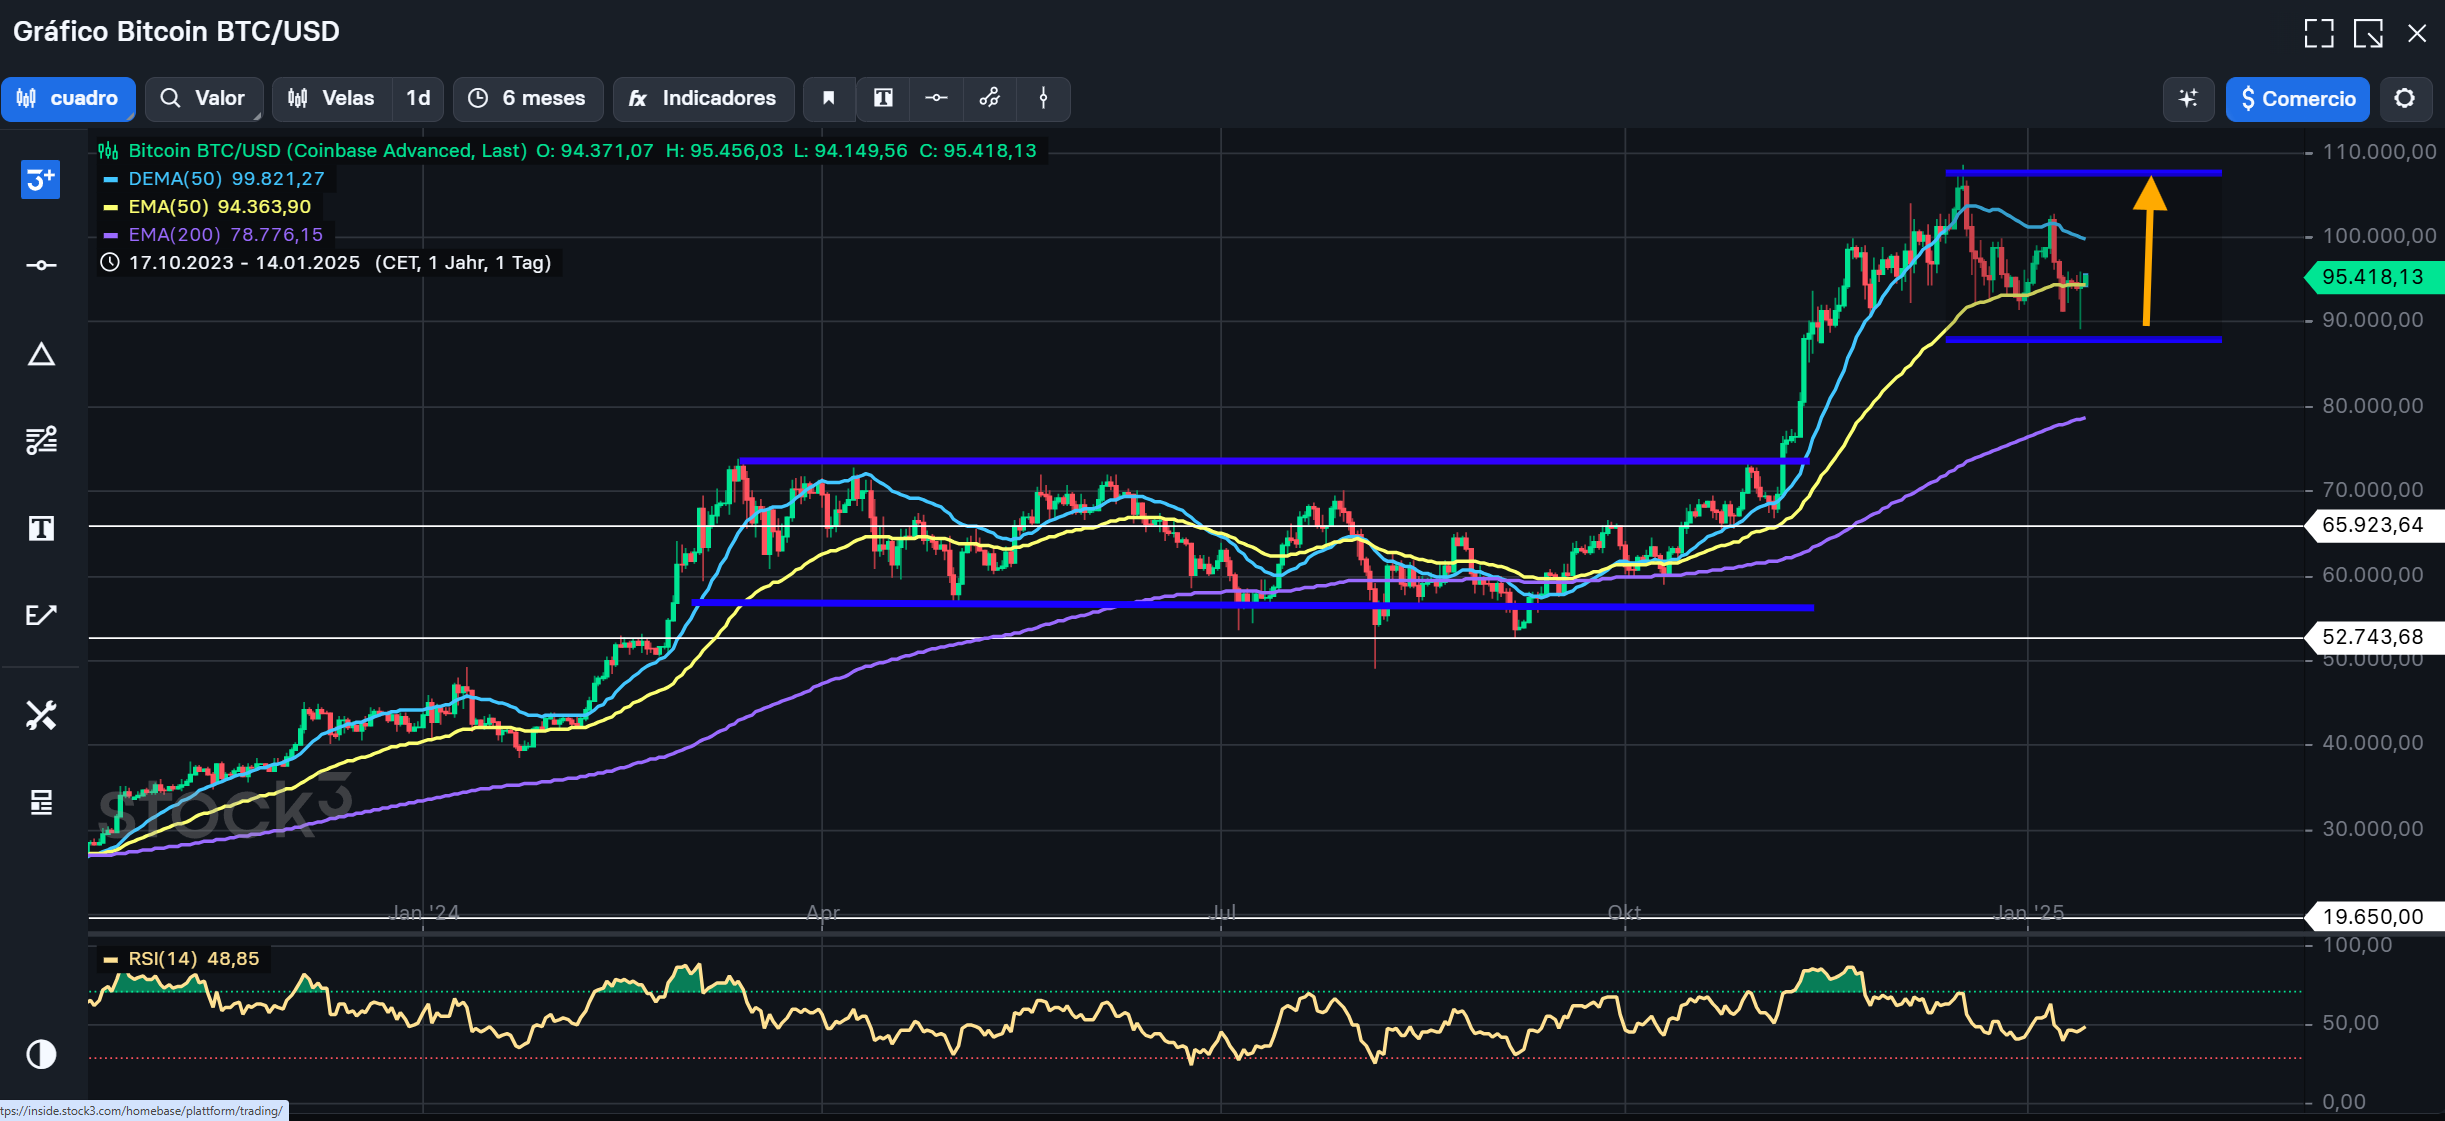Screen dimensions: 2445x1121
Task: Expand the 6 meses time range selector
Action: [x=528, y=99]
